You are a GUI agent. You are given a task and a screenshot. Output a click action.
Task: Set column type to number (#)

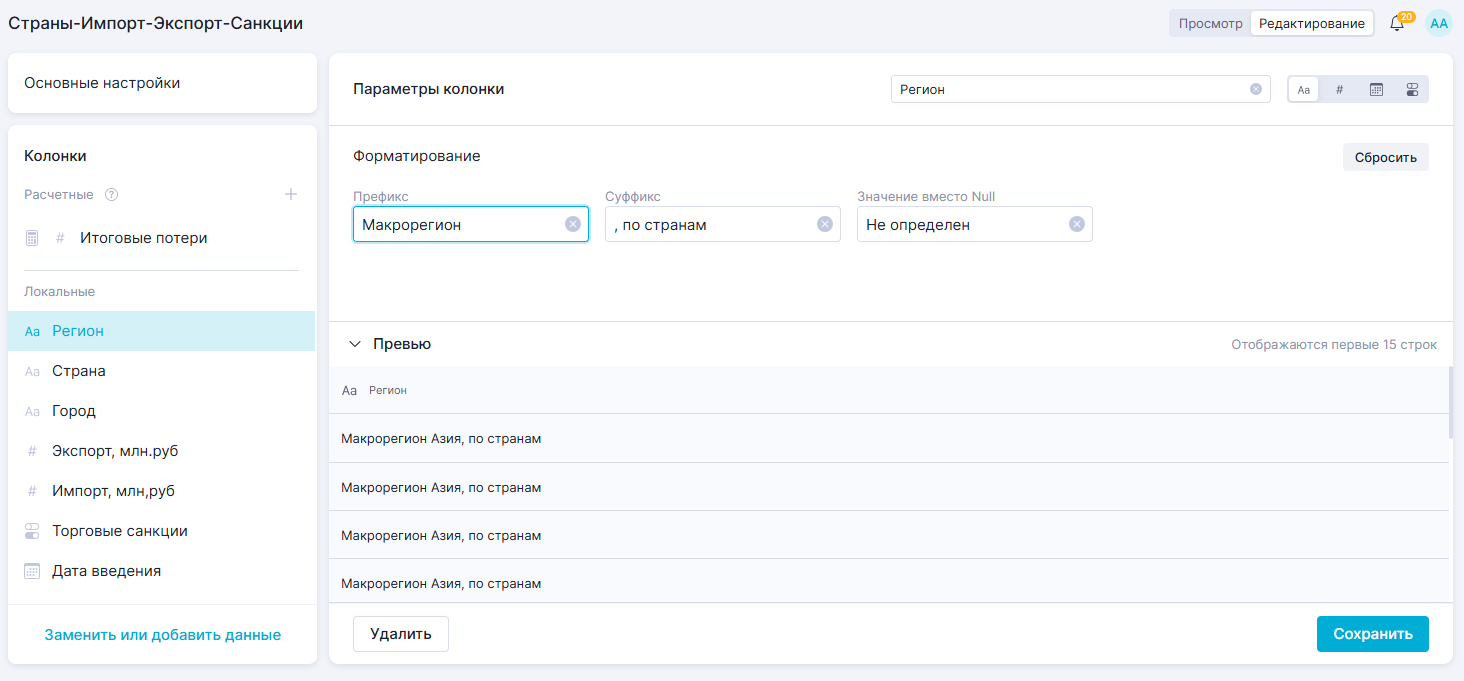[1340, 89]
